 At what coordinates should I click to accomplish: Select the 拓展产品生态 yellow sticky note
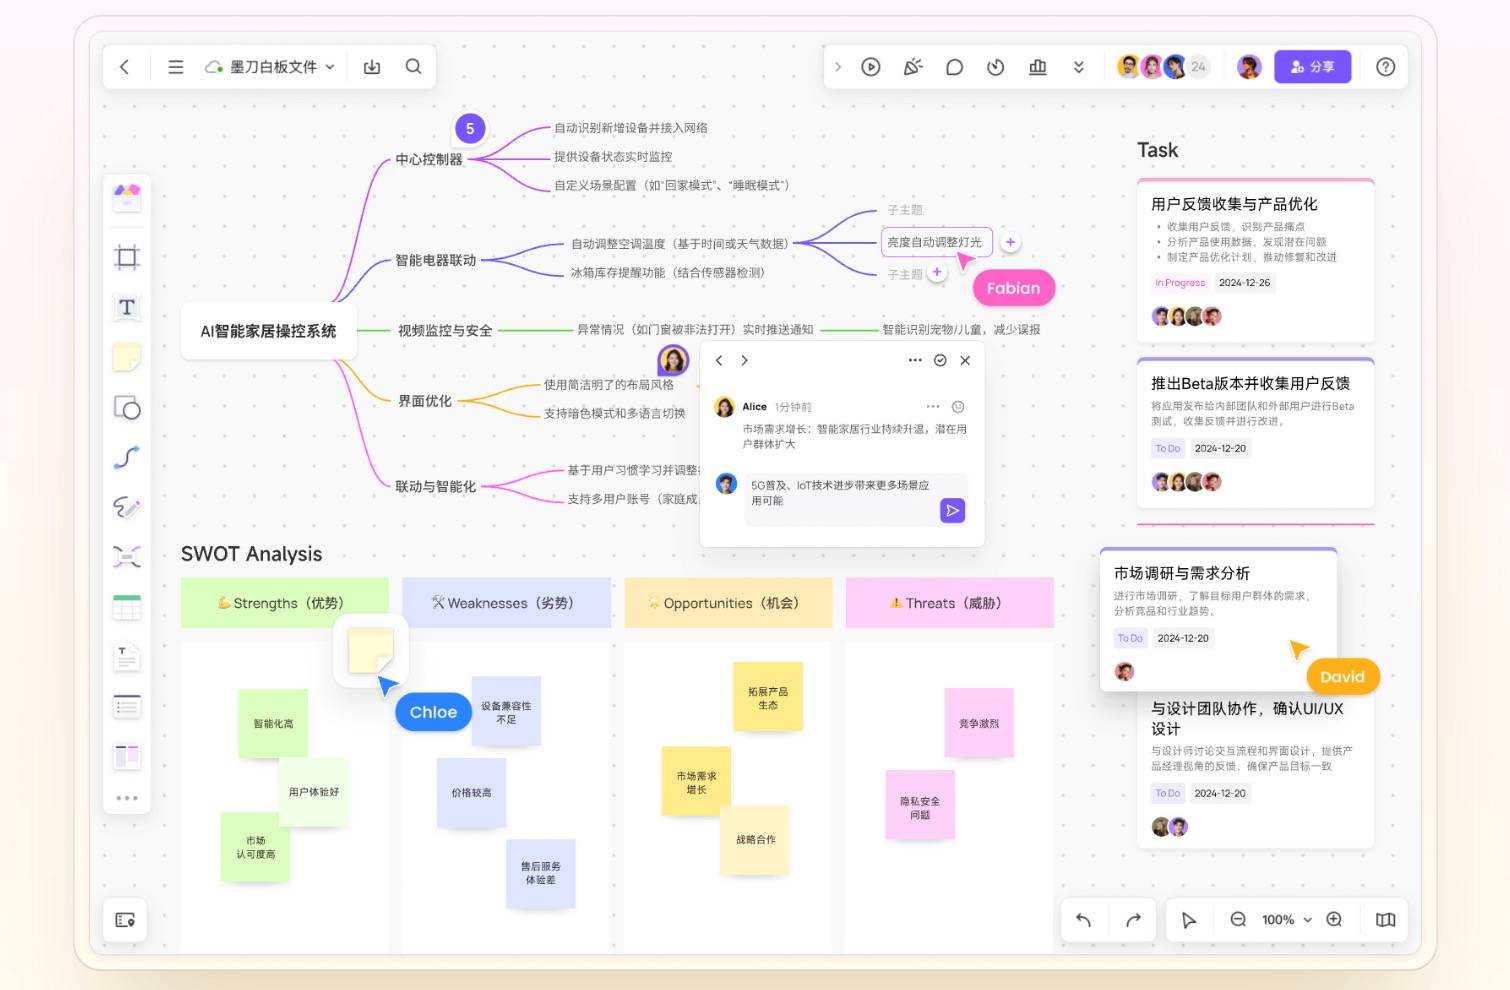point(768,697)
